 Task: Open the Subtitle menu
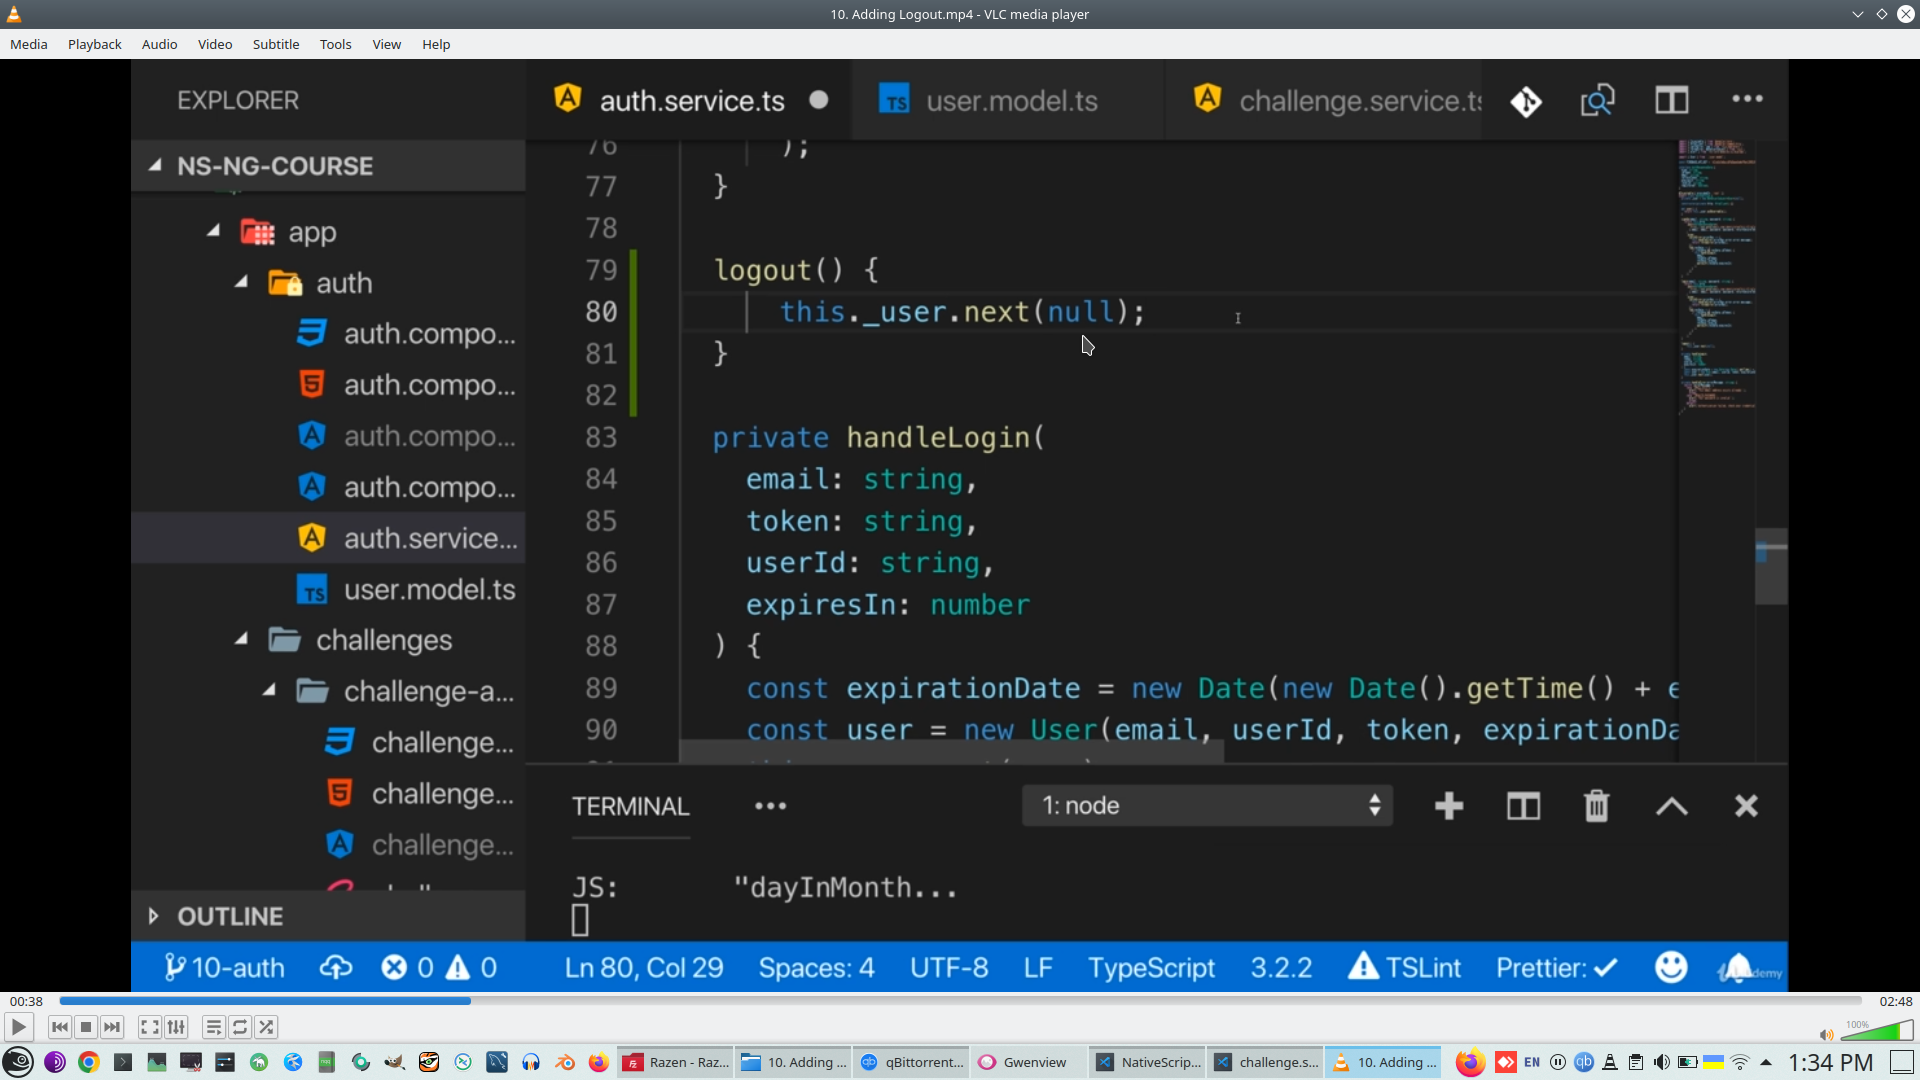[x=275, y=44]
